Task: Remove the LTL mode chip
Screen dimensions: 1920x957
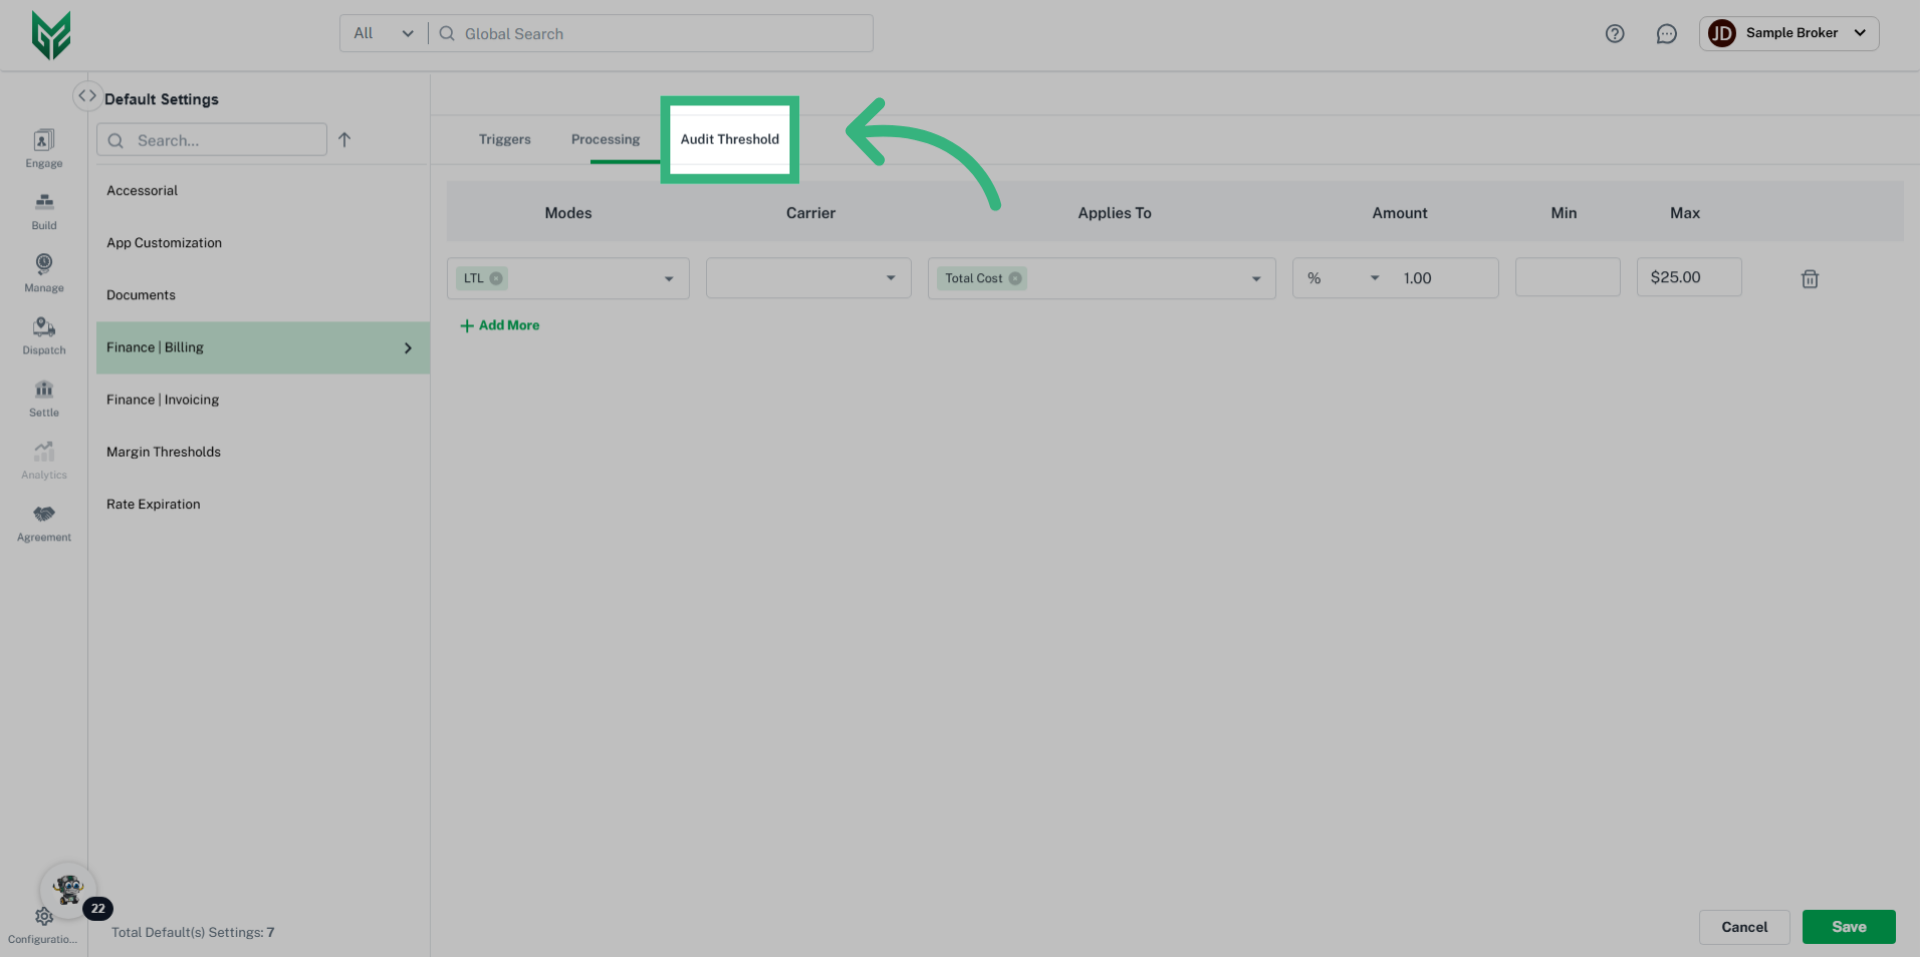Action: coord(496,278)
